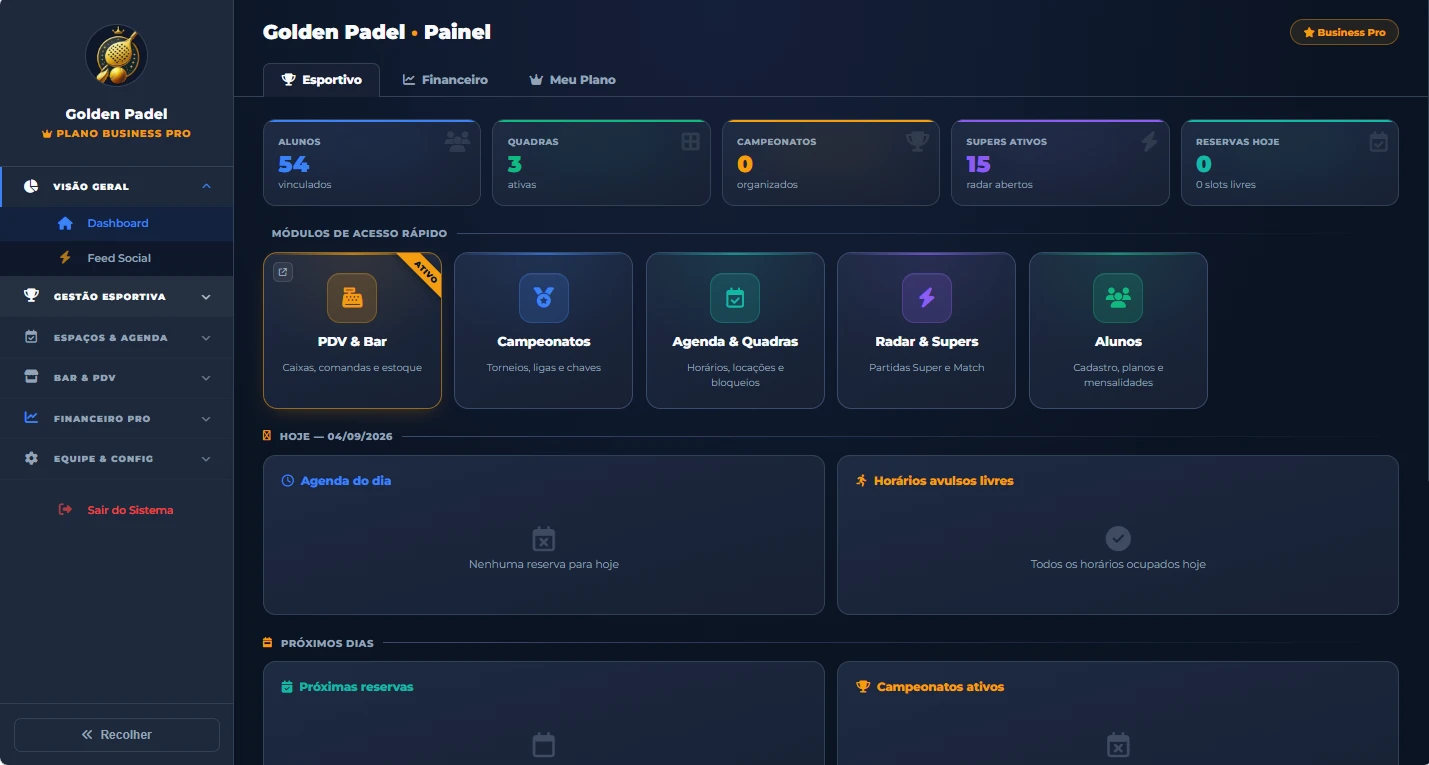Open PDV & Bar external link icon
The height and width of the screenshot is (765, 1429).
click(283, 272)
